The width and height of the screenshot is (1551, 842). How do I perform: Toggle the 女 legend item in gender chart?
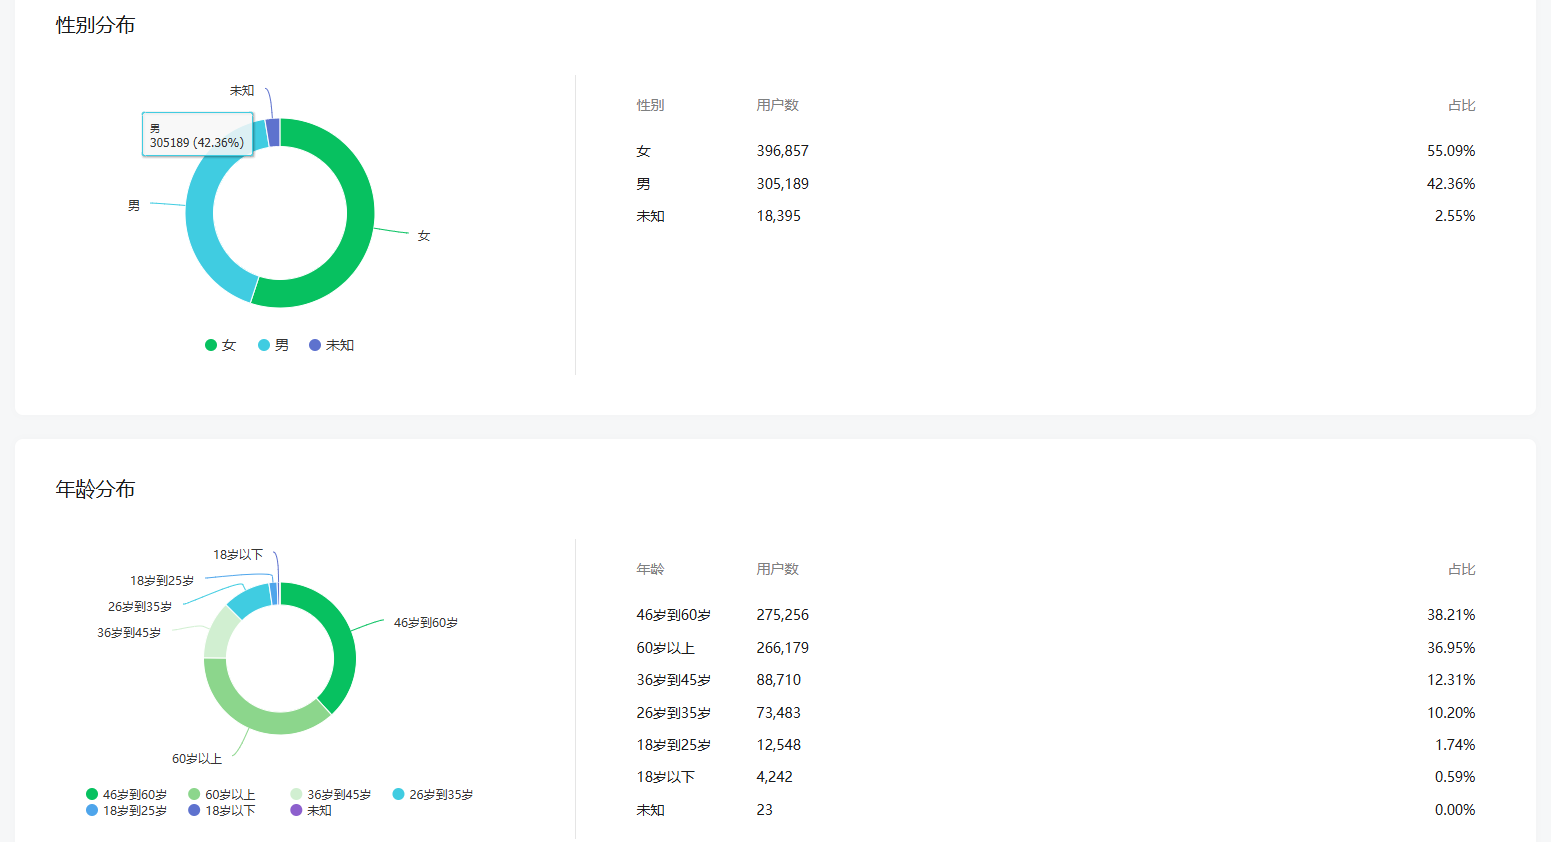[x=221, y=345]
